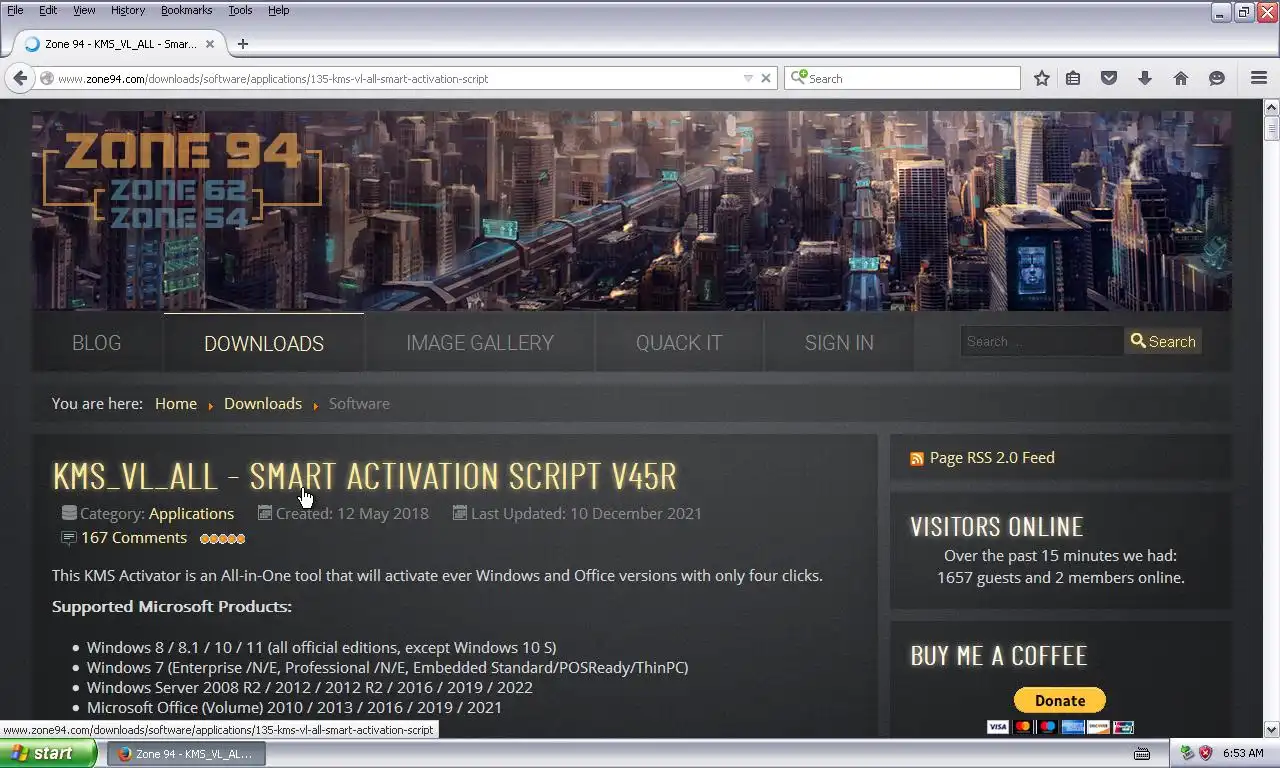Screen dimensions: 1280x768
Task: Click the 'Last Updated: 10 December 2021' text
Action: (586, 513)
